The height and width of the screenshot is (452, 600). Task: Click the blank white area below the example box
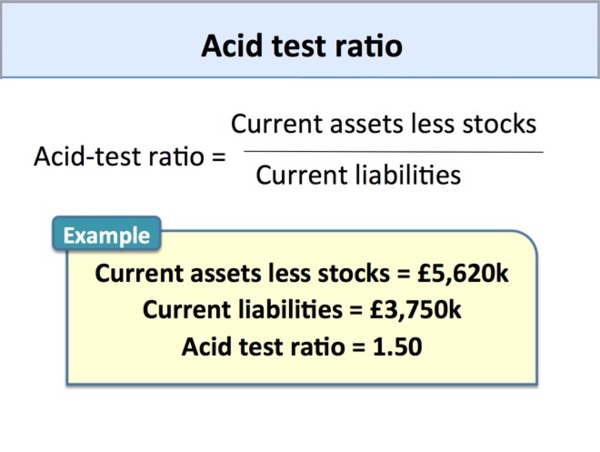tap(300, 418)
